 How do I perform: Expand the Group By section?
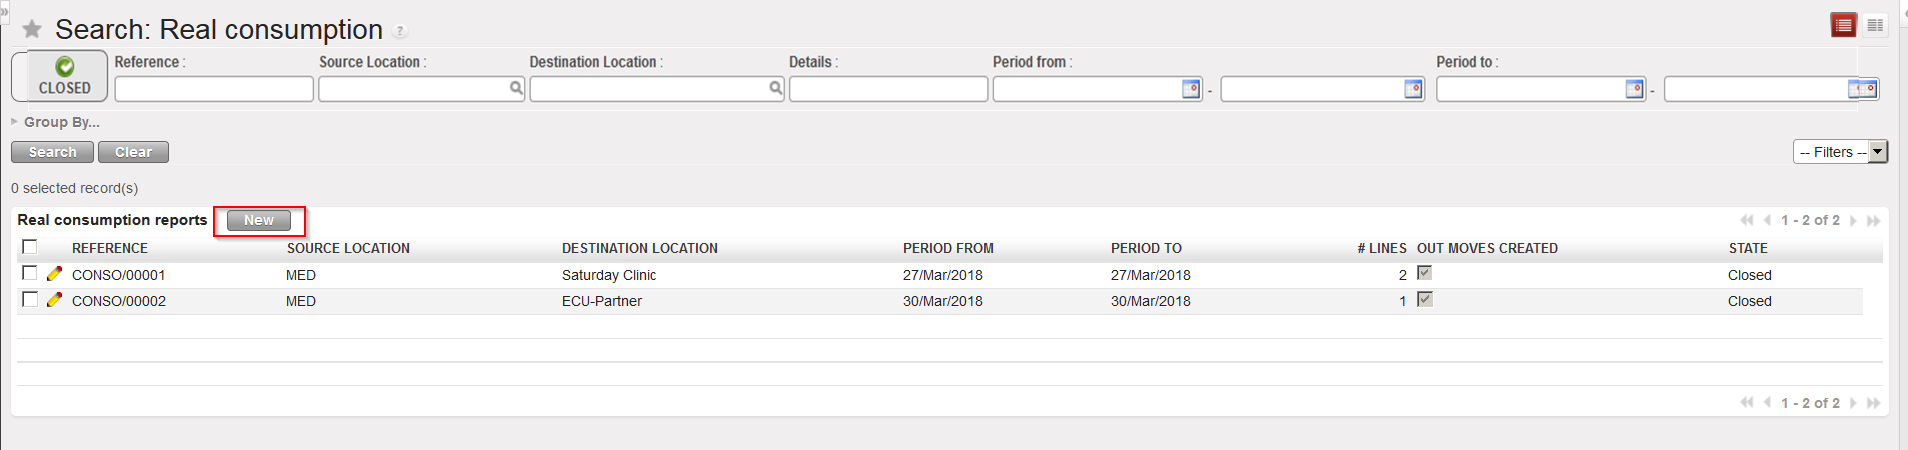[x=60, y=122]
